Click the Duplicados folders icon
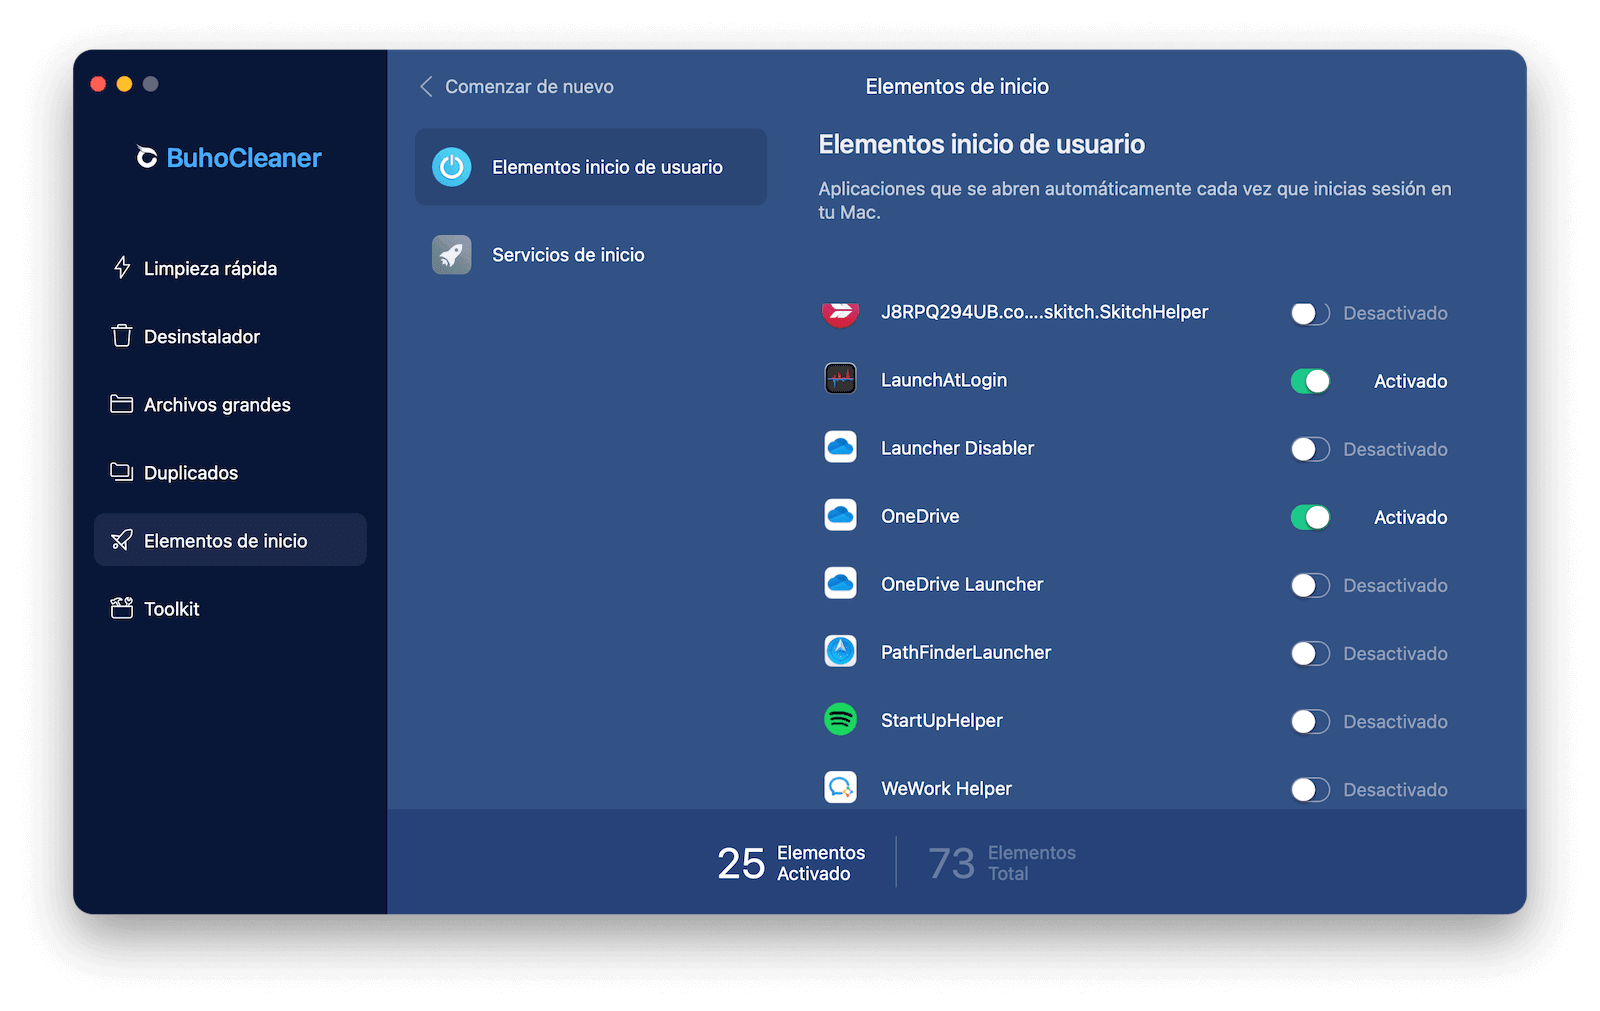The width and height of the screenshot is (1600, 1011). (x=122, y=472)
